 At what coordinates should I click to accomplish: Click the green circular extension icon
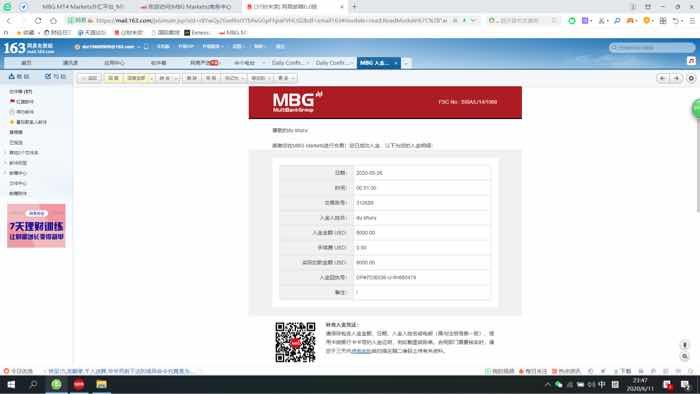(572, 21)
